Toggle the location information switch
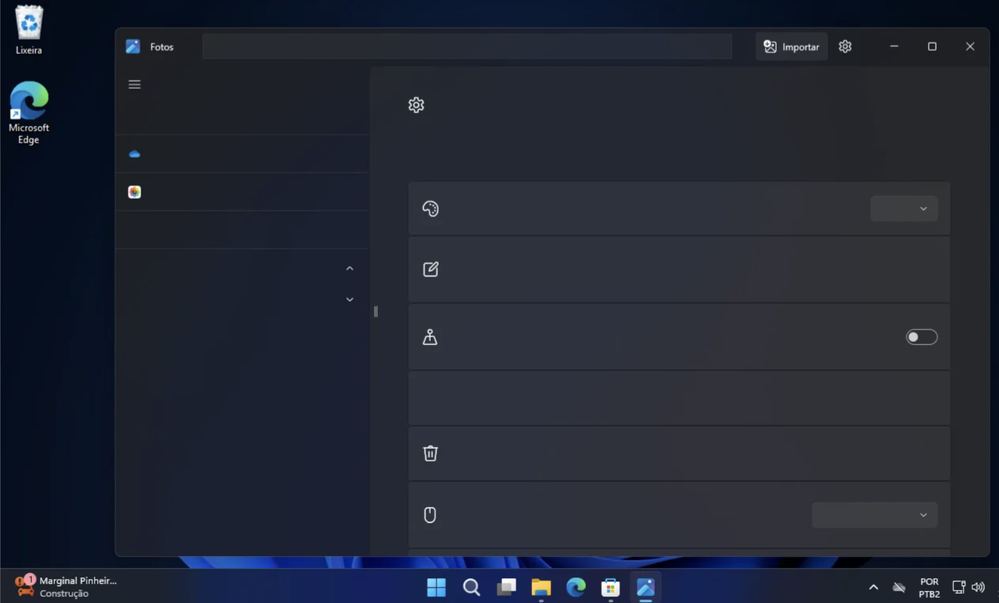The height and width of the screenshot is (603, 999). [920, 337]
